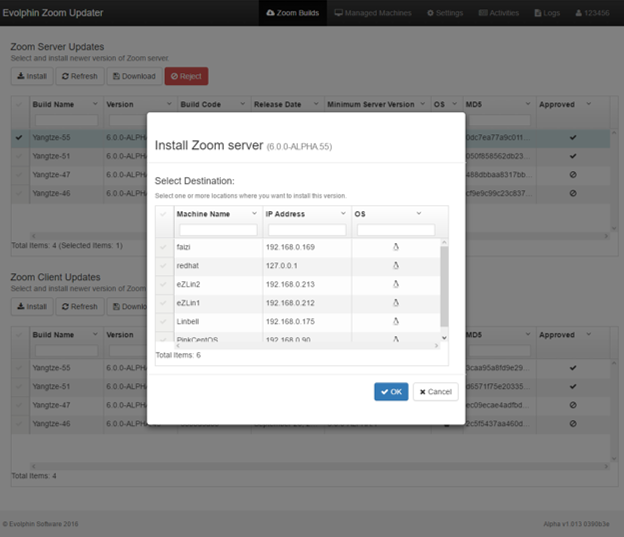Click IP Address filter input field
Viewport: 624px width, 537px height.
point(307,230)
